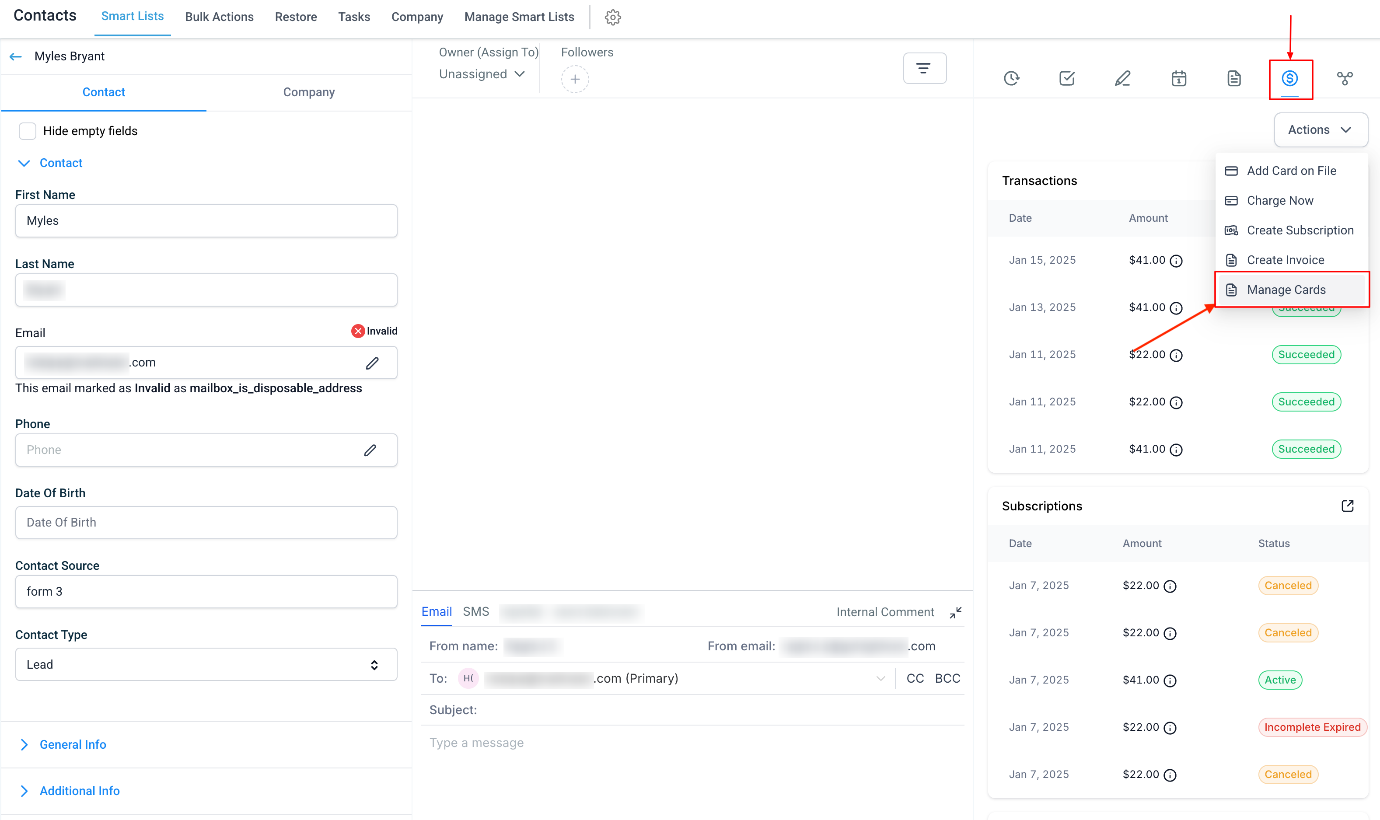The image size is (1380, 820).
Task: Click the Internal Comment link
Action: (886, 612)
